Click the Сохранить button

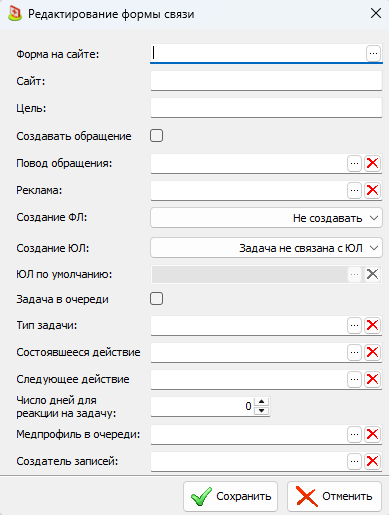point(230,496)
